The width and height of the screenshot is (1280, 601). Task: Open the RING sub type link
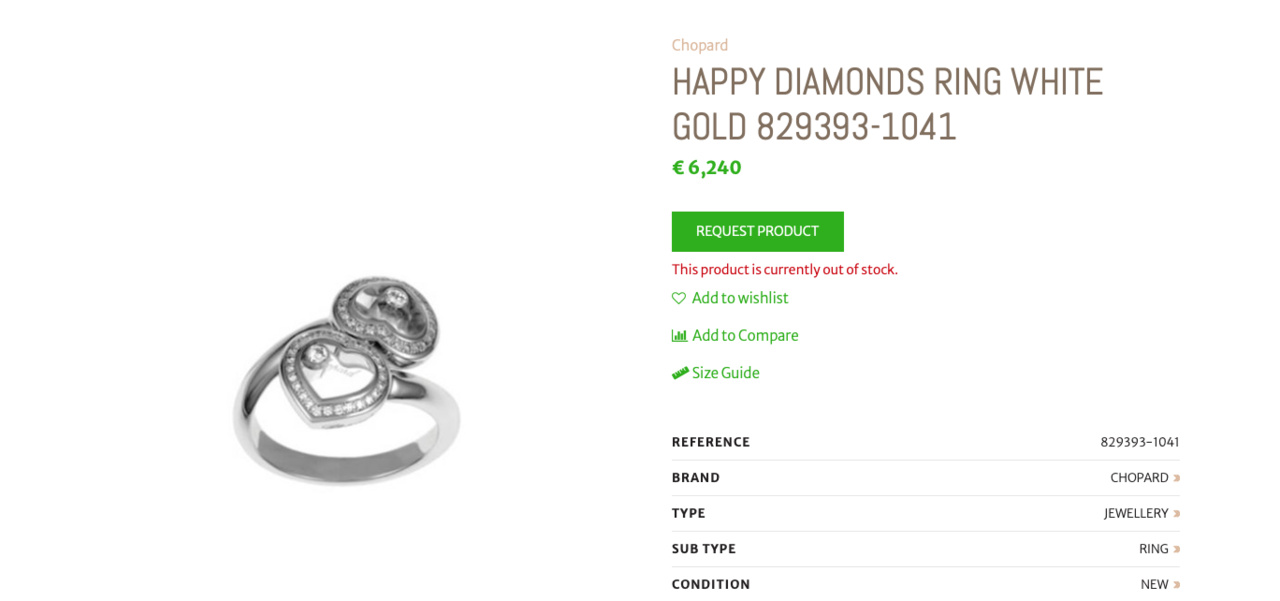coord(1153,549)
